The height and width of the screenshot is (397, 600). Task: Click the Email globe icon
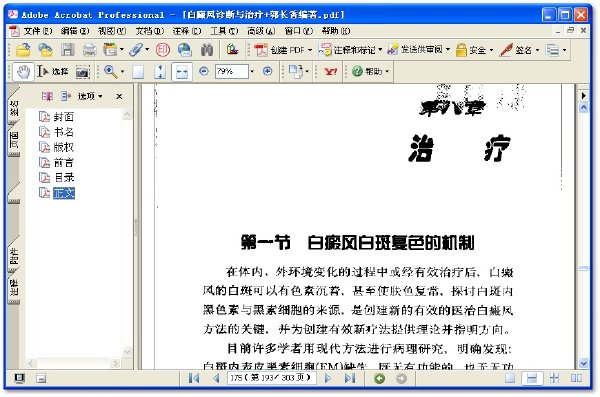(x=184, y=50)
